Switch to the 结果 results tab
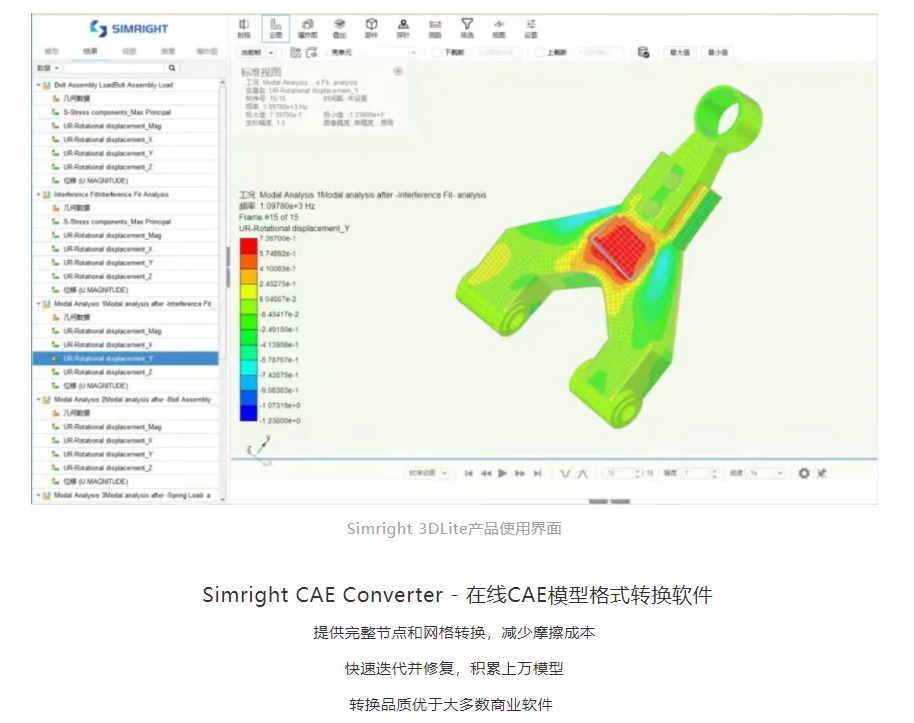 pos(90,51)
